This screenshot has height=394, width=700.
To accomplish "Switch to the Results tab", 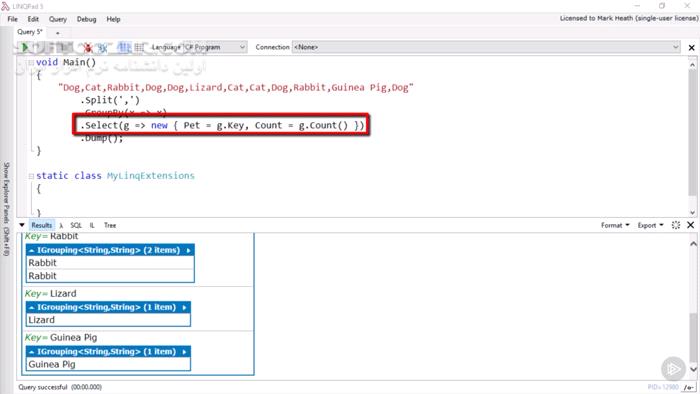I will tap(42, 225).
